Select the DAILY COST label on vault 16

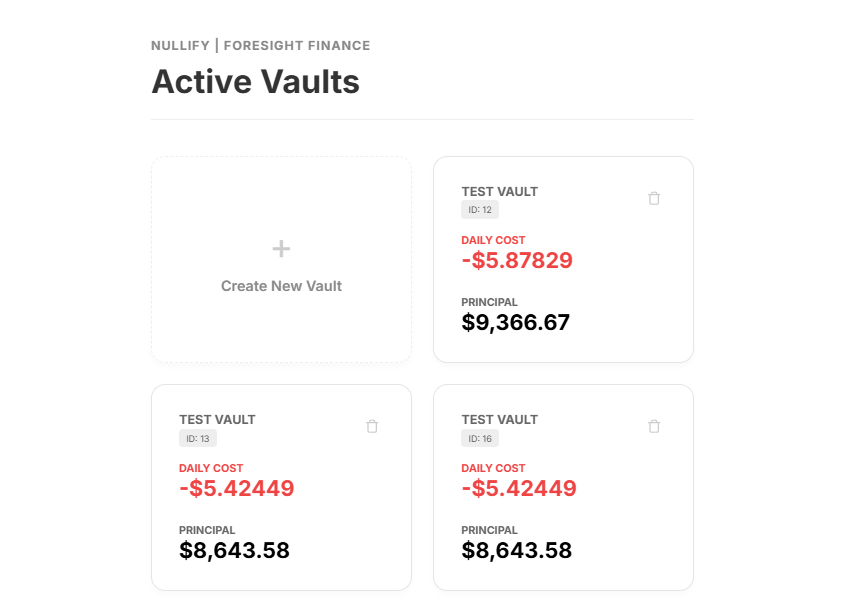493,468
